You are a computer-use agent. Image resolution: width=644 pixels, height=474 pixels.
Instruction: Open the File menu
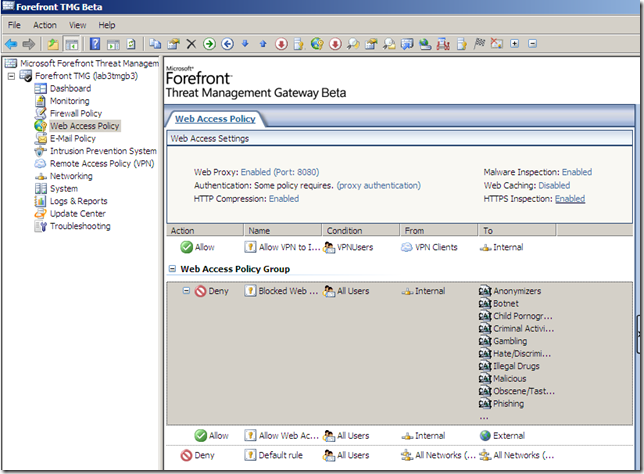14,25
